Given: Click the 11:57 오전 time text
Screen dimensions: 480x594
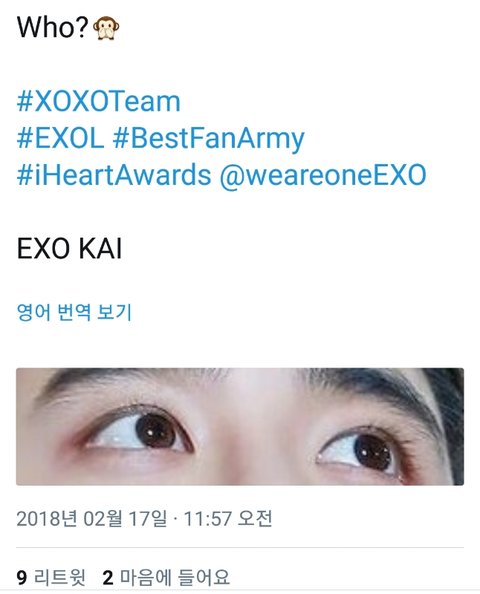Looking at the screenshot, I should tap(228, 519).
